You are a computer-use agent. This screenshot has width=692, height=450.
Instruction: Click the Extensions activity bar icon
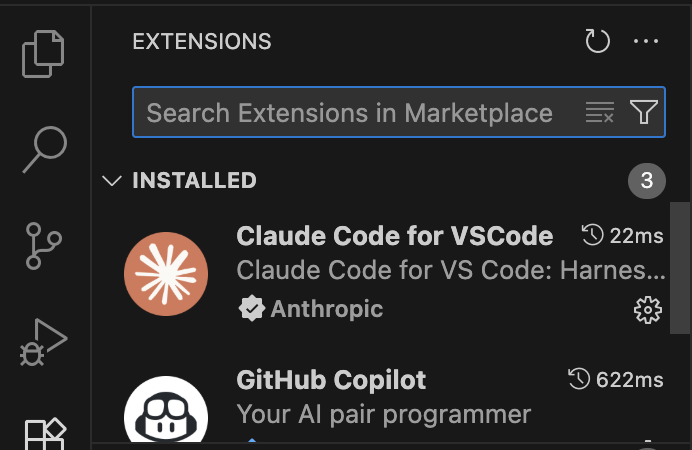coord(44,435)
